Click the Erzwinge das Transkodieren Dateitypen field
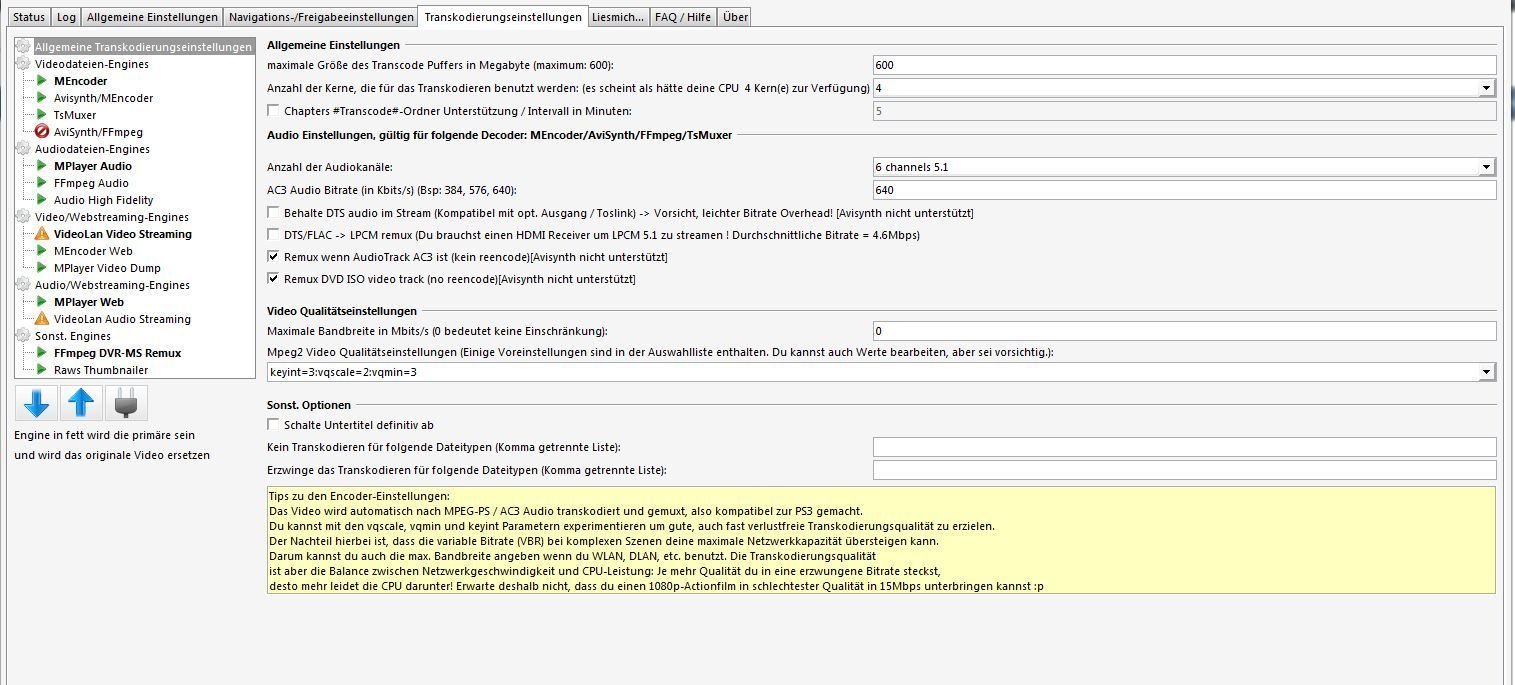Viewport: 1515px width, 685px height. (x=1184, y=470)
